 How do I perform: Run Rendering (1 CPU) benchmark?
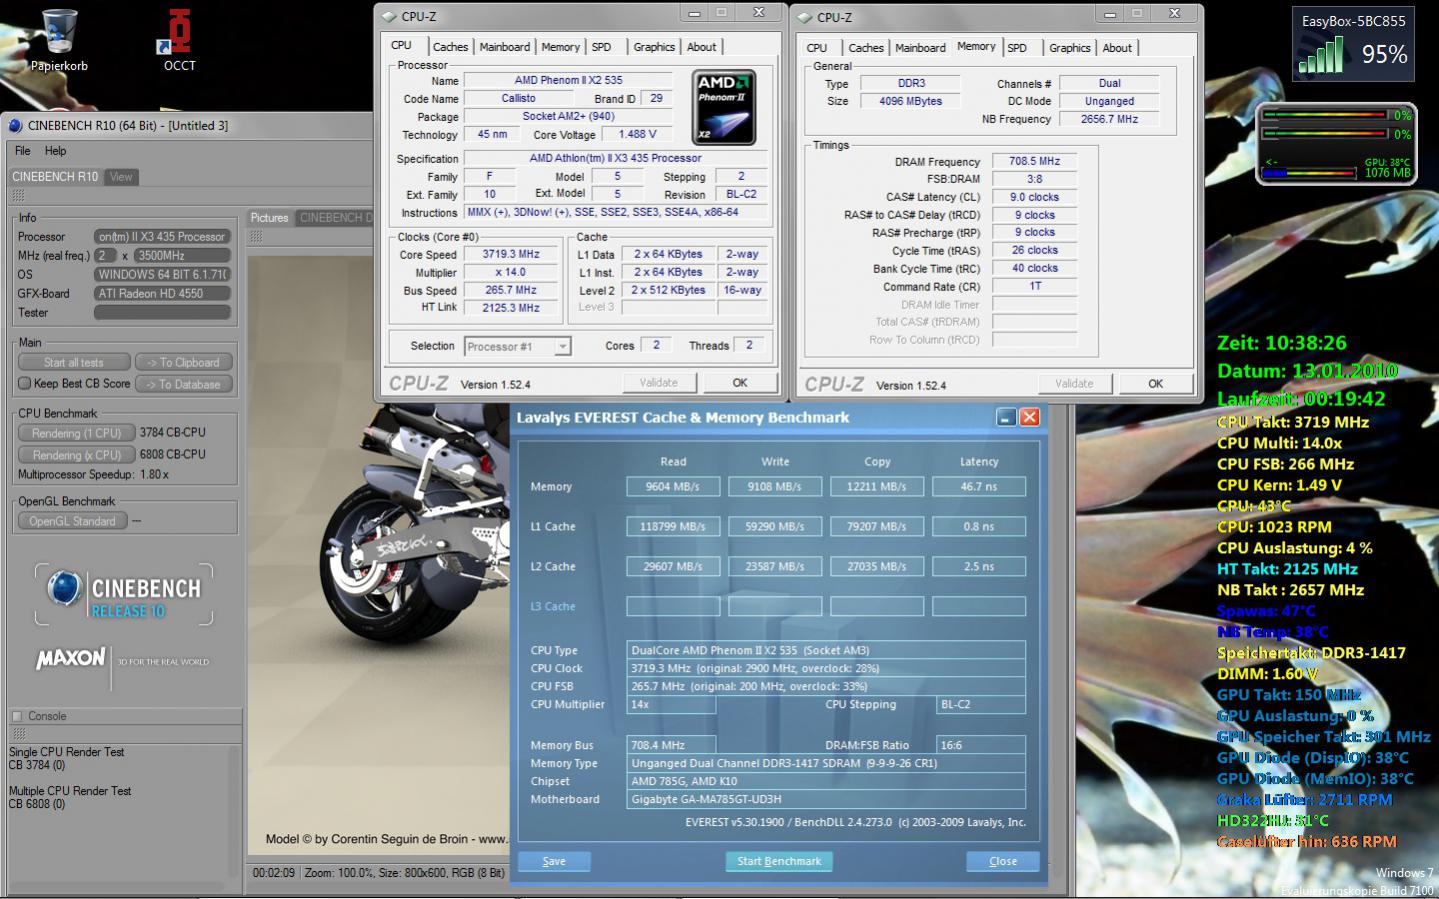tap(76, 433)
